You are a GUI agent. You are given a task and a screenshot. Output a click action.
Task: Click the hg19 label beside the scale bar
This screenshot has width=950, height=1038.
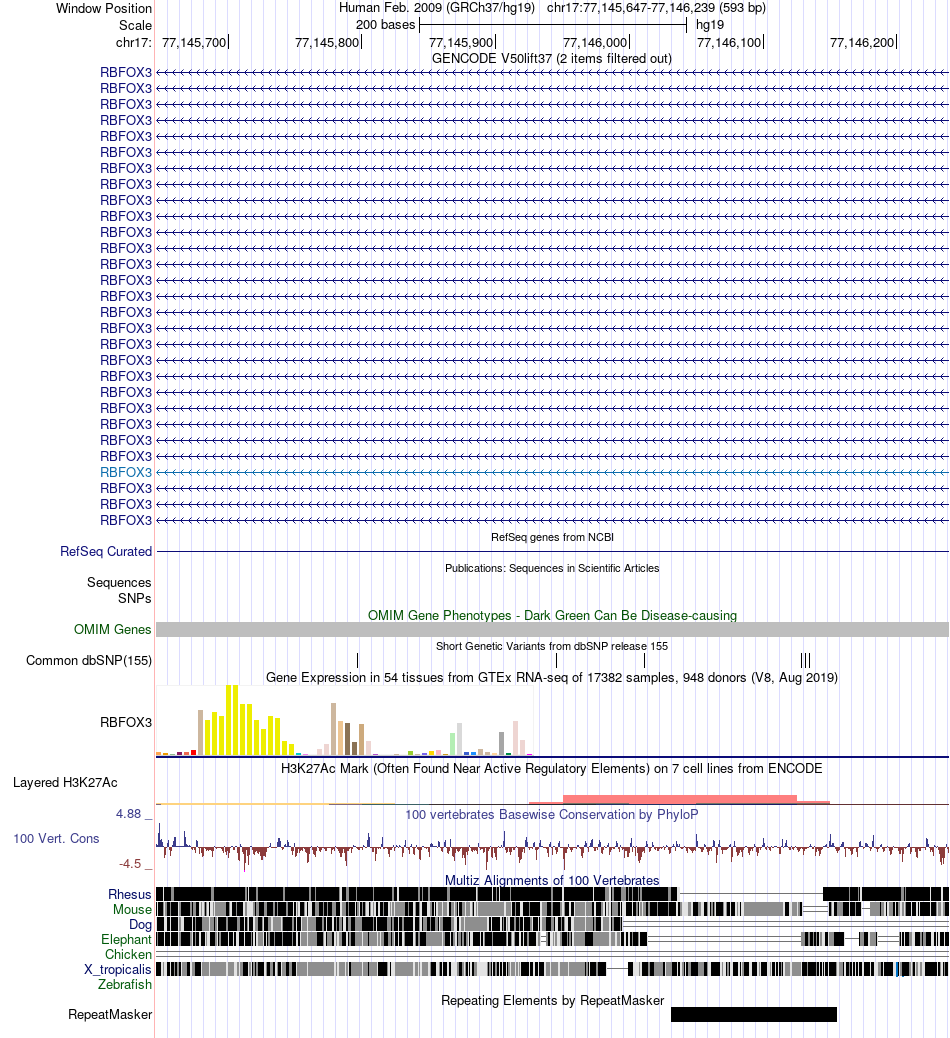[x=710, y=24]
